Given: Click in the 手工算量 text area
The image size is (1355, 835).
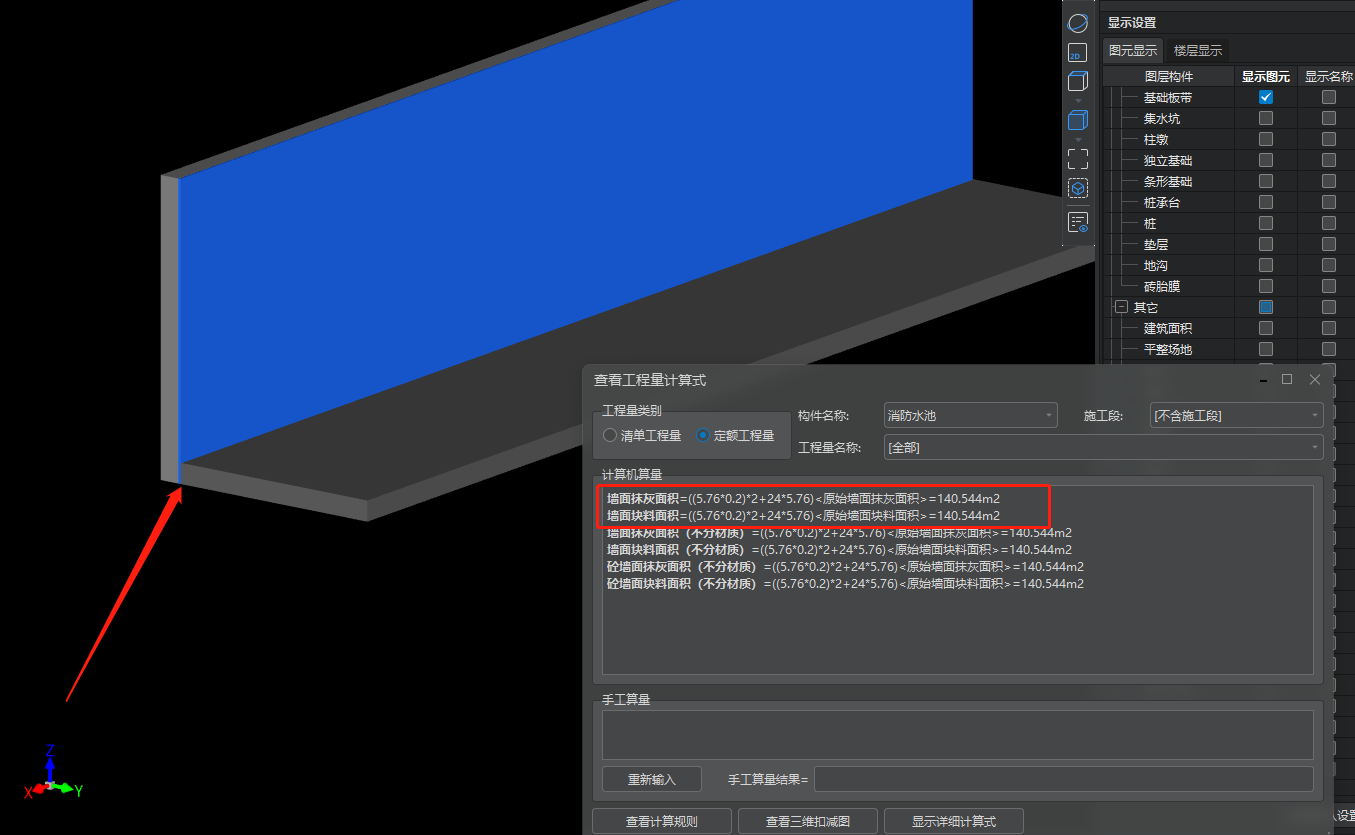Looking at the screenshot, I should (957, 734).
